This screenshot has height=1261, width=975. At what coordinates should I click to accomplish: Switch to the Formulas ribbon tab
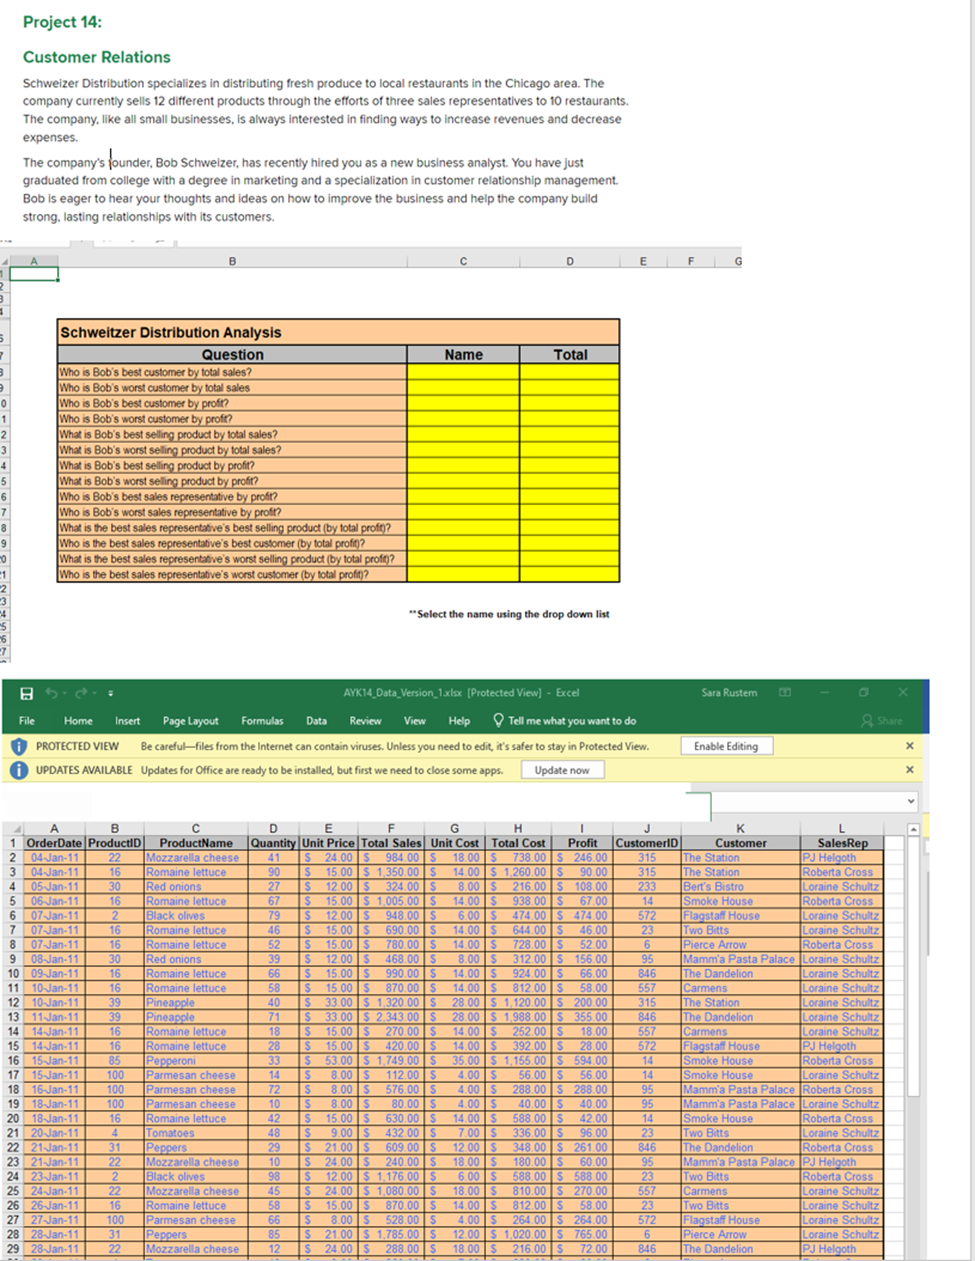pos(262,720)
